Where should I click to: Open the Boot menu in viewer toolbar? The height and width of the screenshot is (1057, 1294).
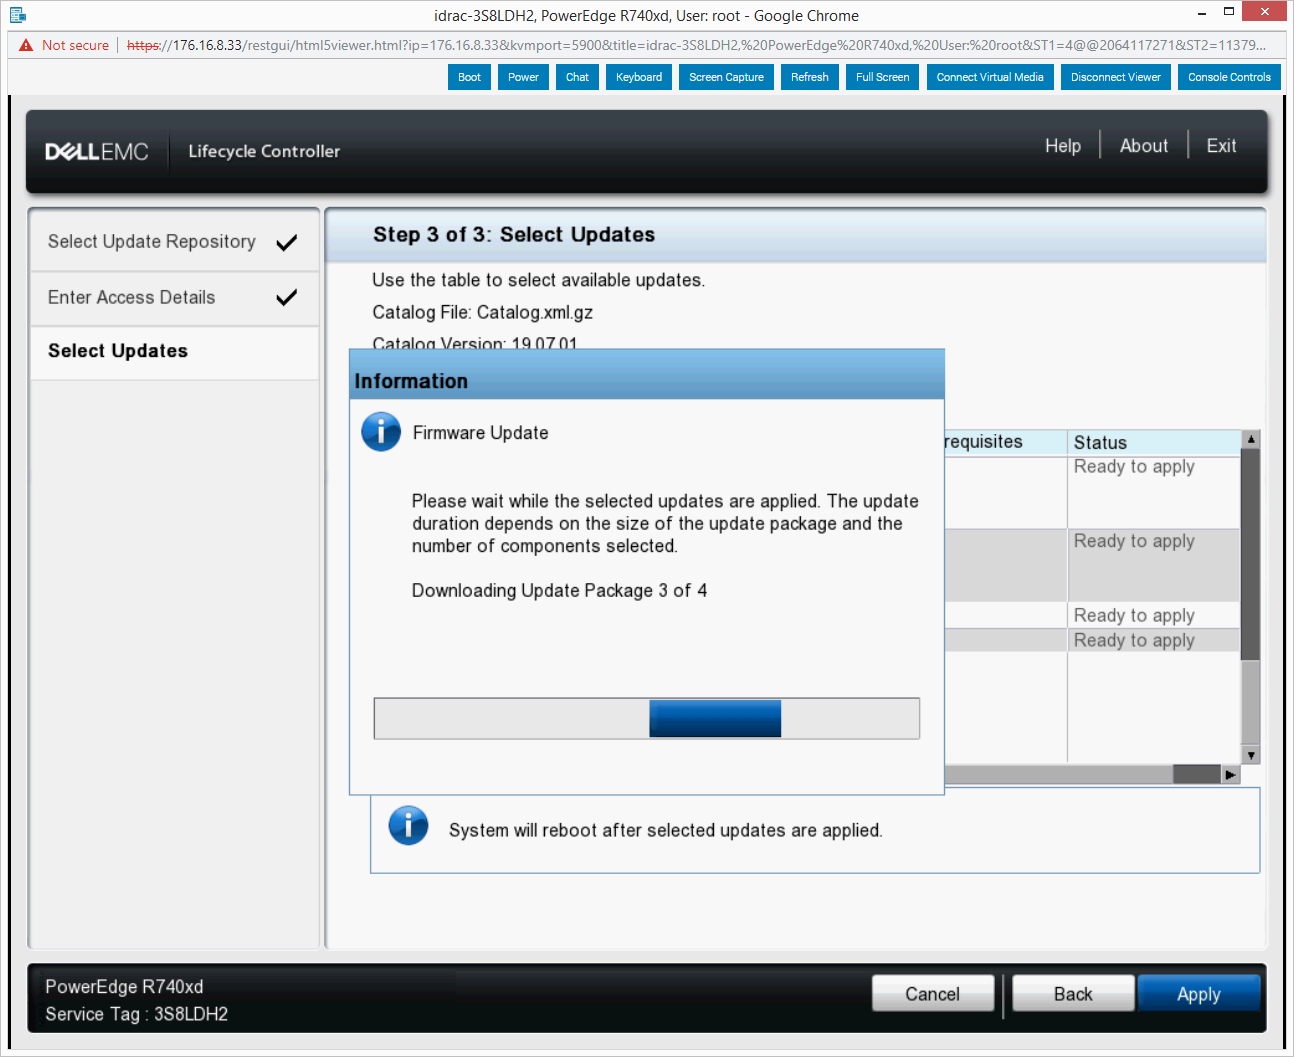[469, 77]
